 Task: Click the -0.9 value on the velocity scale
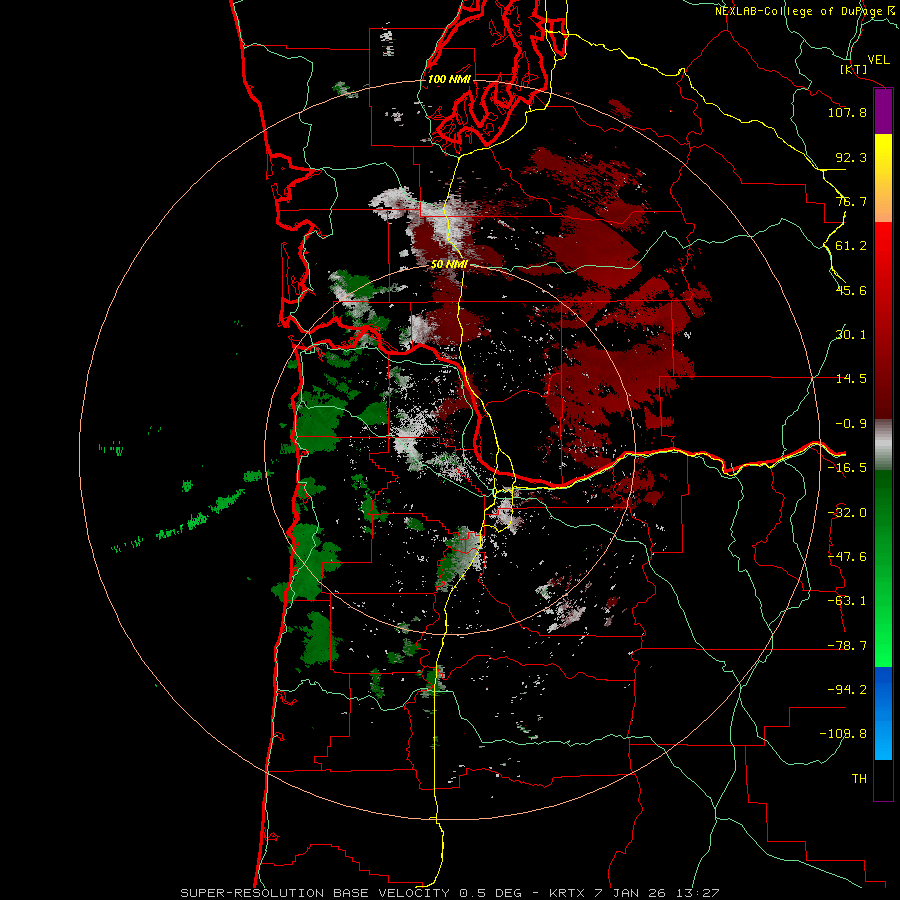(x=851, y=424)
